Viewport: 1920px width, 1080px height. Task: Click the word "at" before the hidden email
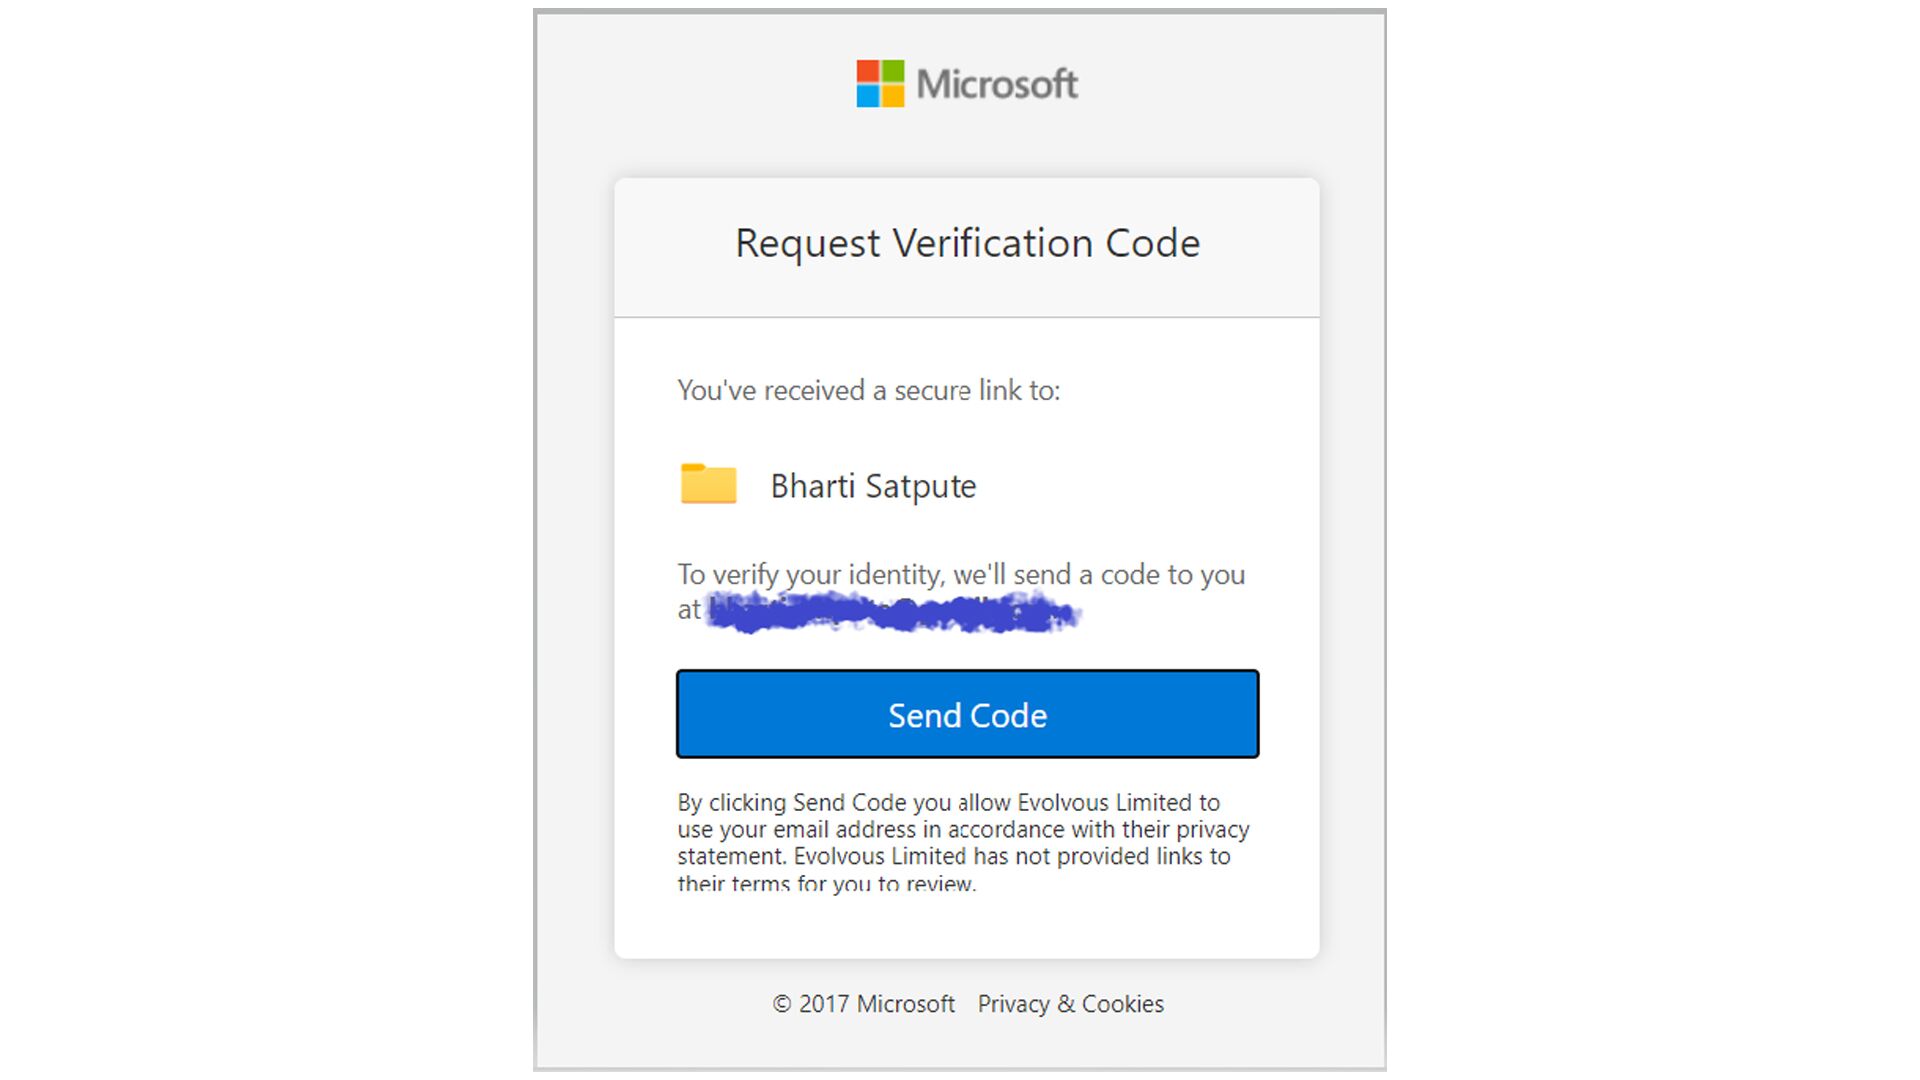point(689,610)
